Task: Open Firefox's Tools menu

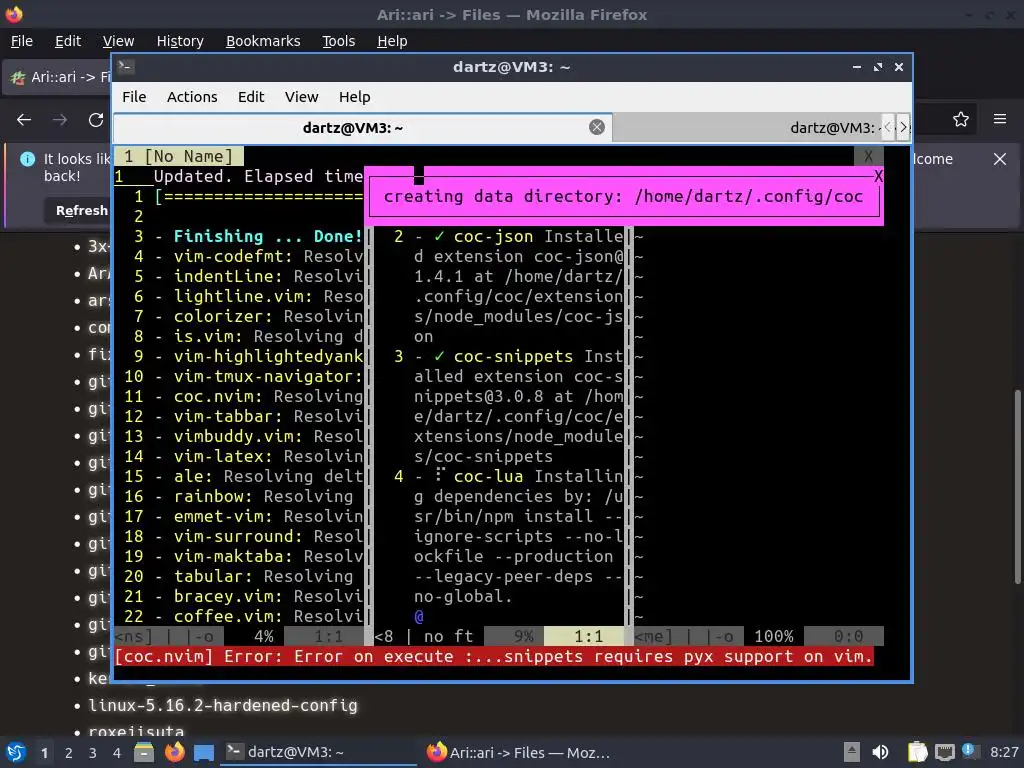Action: [338, 41]
